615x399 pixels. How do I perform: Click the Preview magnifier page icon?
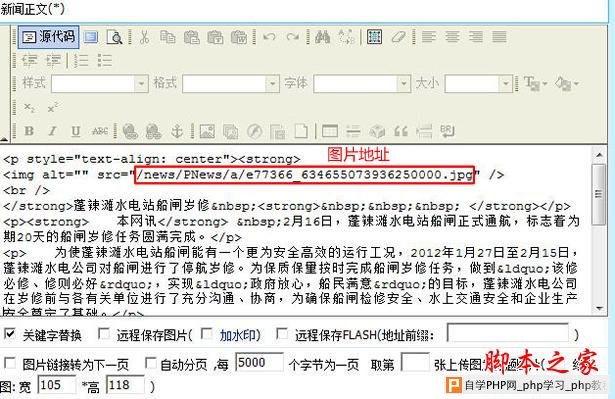pyautogui.click(x=115, y=37)
